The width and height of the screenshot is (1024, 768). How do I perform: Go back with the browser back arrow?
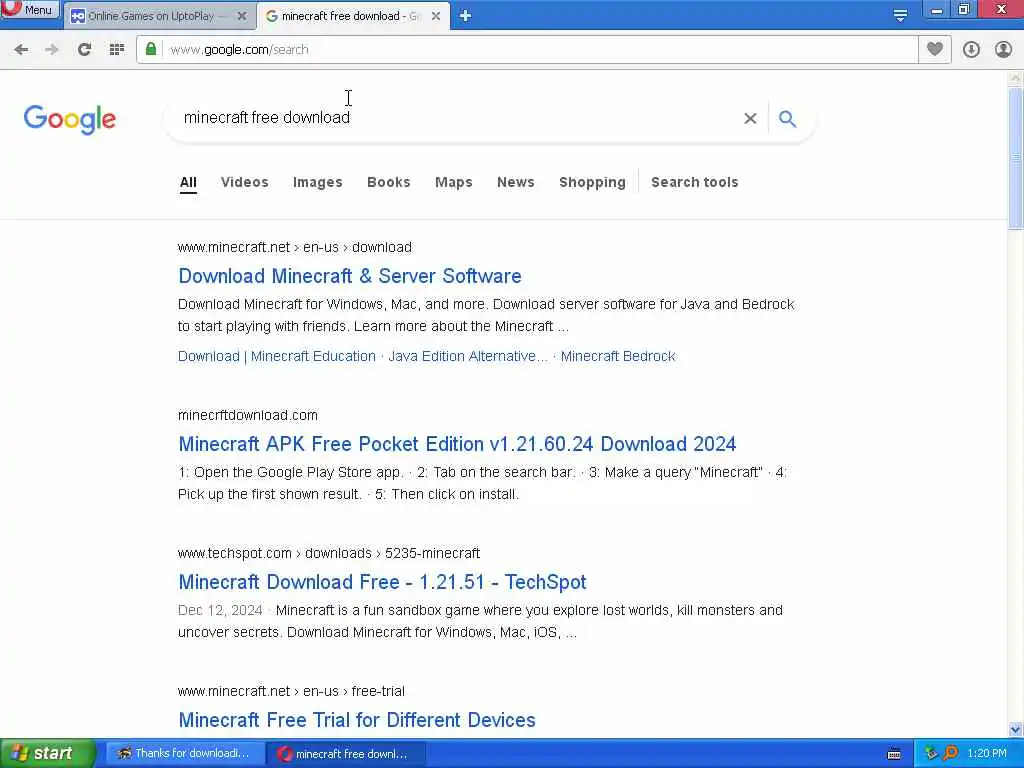(21, 50)
